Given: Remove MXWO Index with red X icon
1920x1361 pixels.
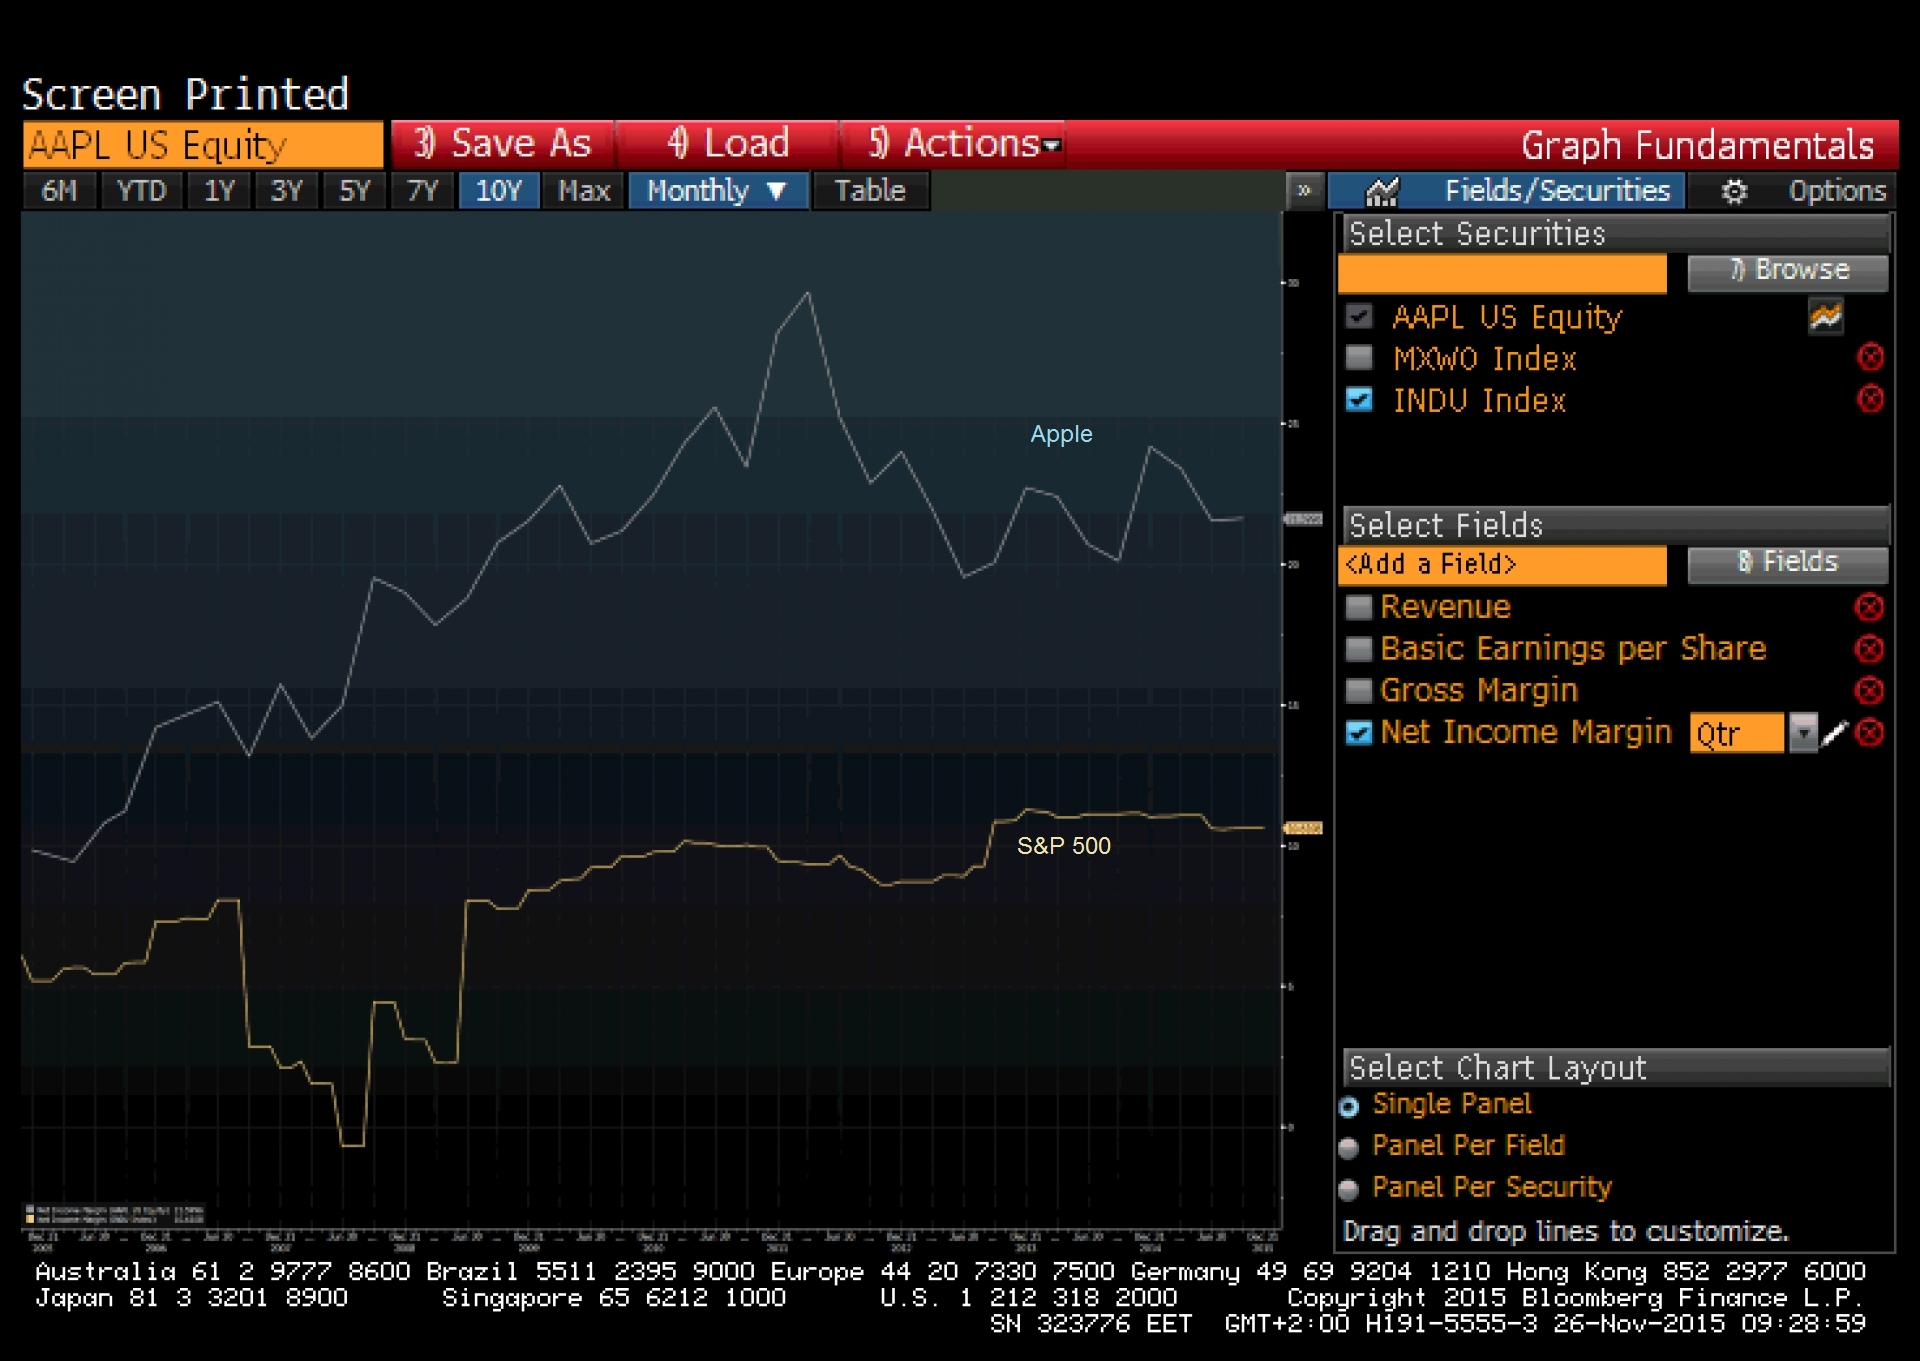Looking at the screenshot, I should tap(1870, 357).
